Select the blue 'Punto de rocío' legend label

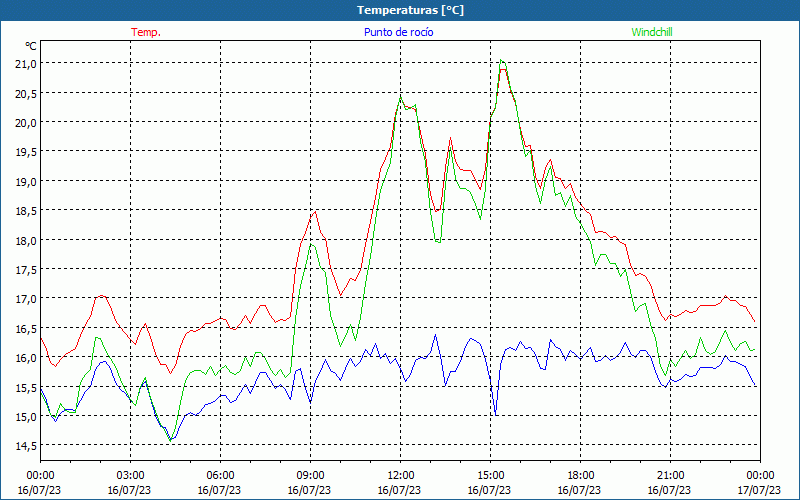coord(398,32)
